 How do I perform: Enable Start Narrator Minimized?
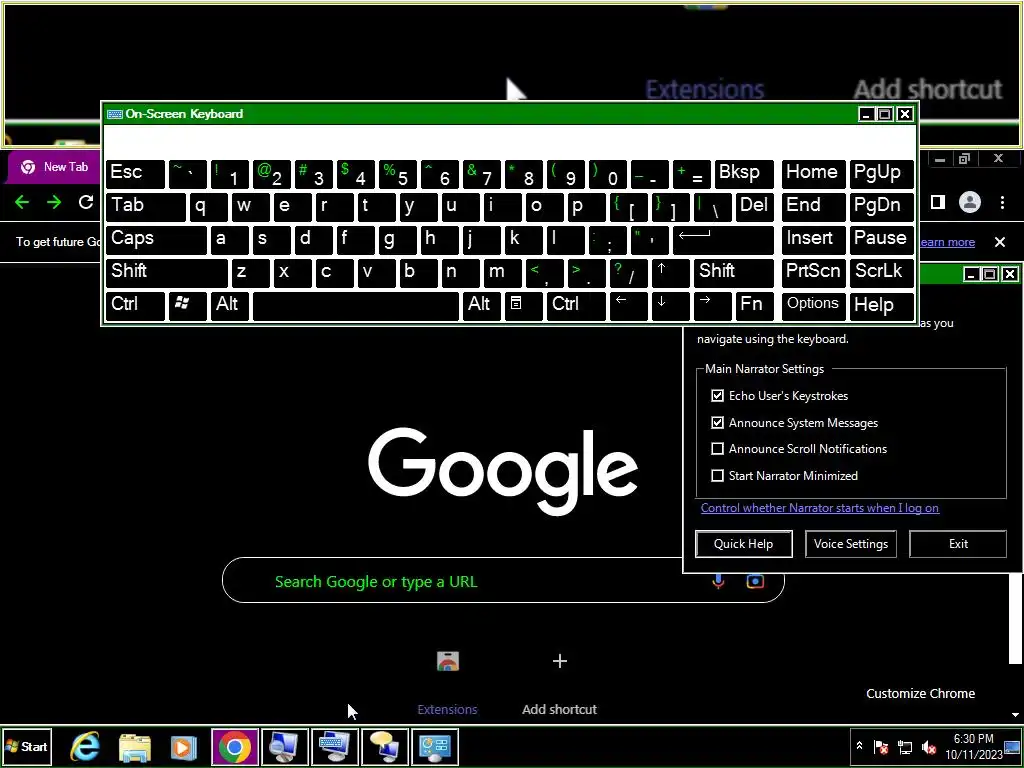pos(718,475)
